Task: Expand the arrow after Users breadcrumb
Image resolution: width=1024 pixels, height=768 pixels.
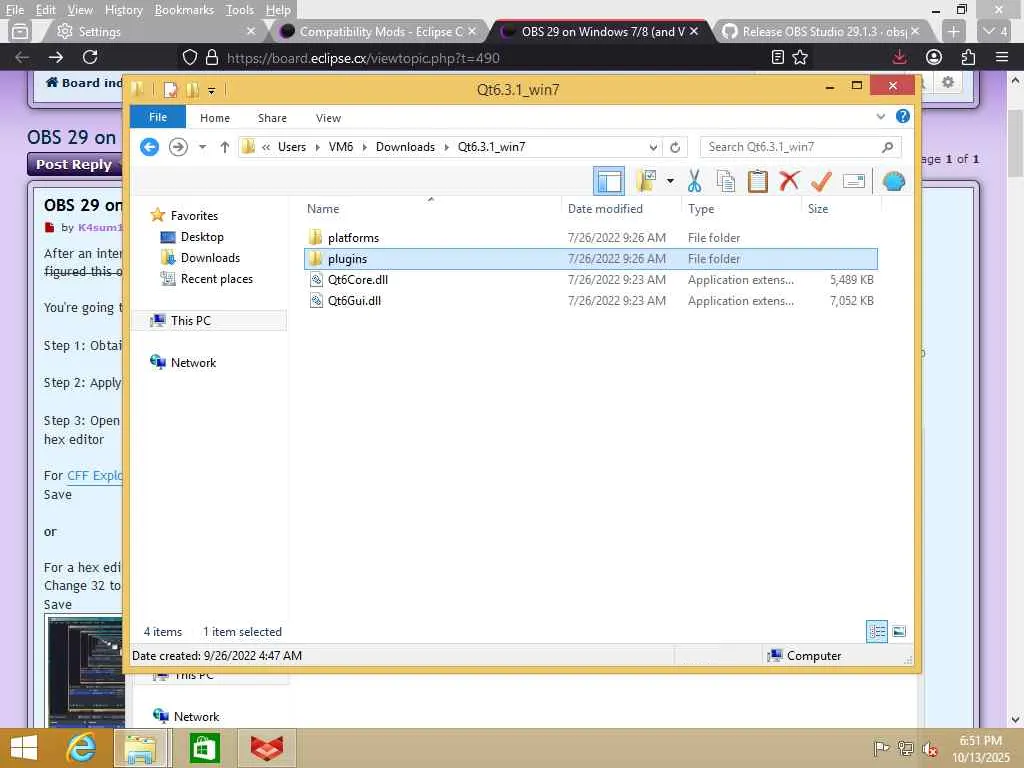Action: point(317,147)
